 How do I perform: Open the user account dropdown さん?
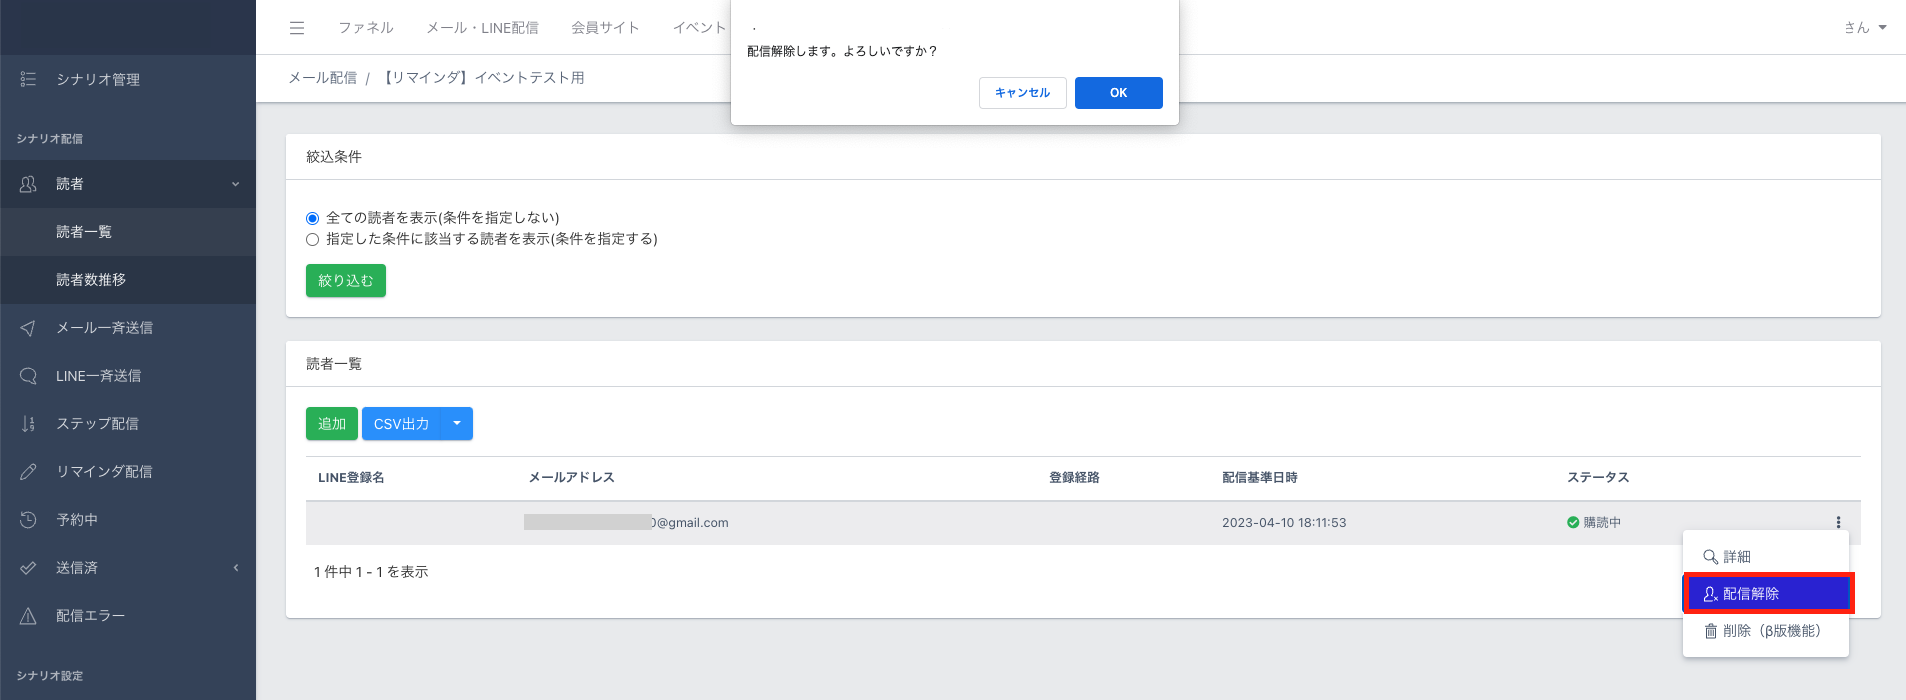click(1865, 28)
